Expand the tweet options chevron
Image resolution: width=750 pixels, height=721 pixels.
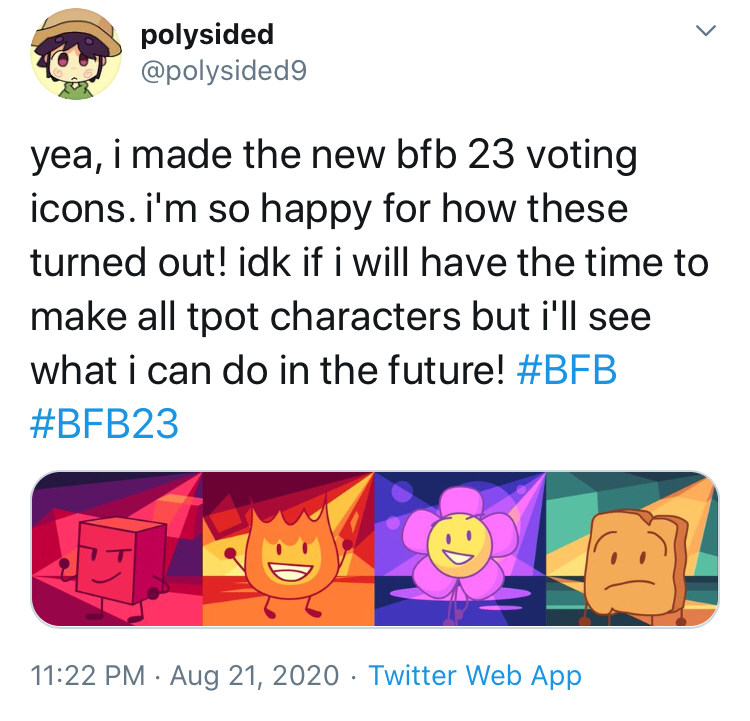(x=706, y=32)
